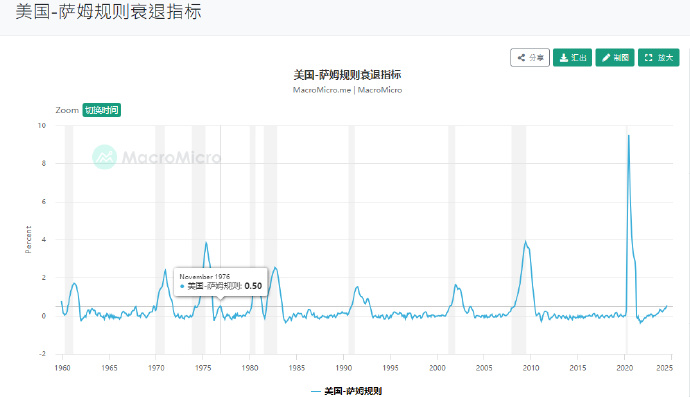This screenshot has width=690, height=397.
Task: Click the x-axis label 2000
Action: pos(437,368)
